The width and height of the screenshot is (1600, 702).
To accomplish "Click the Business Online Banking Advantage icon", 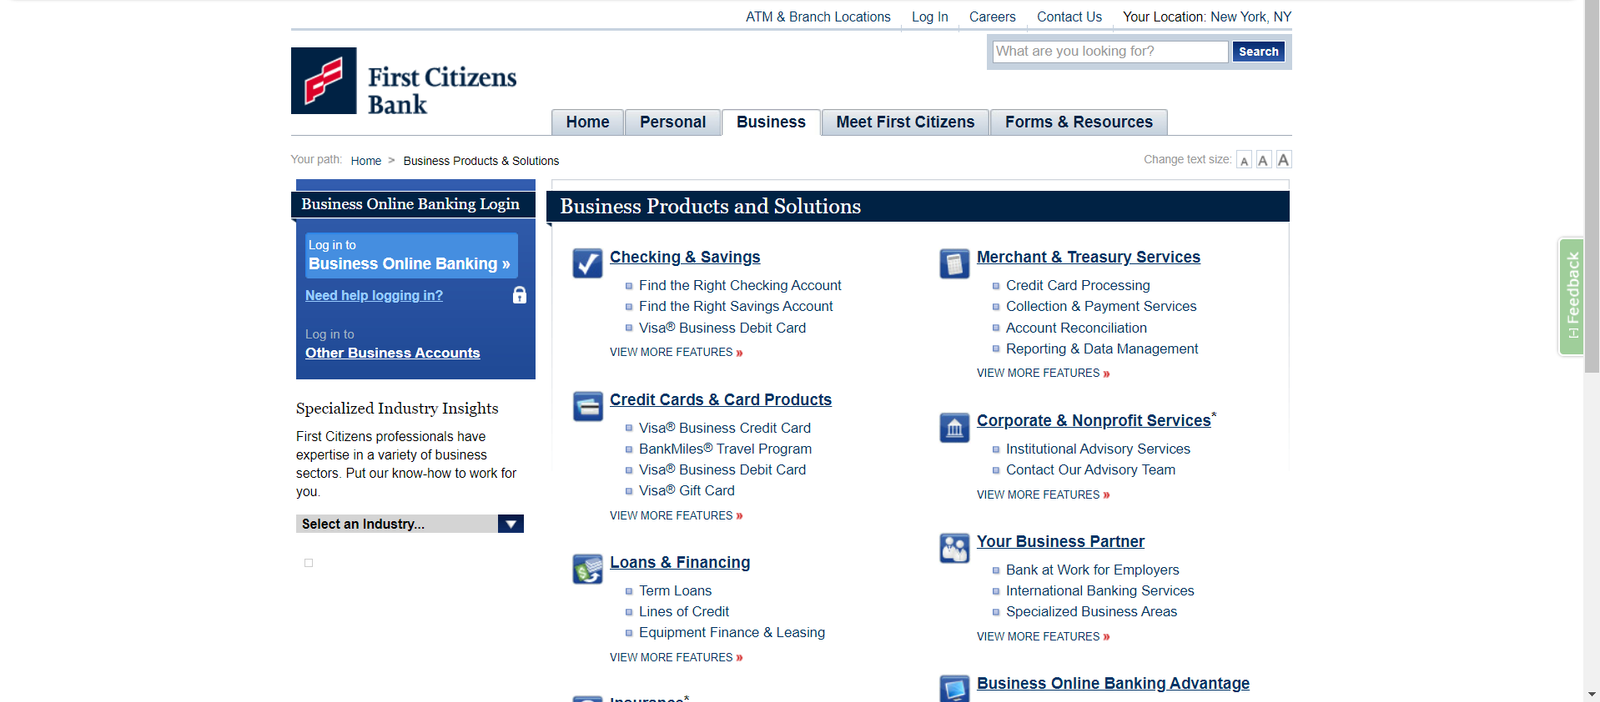I will [x=954, y=688].
